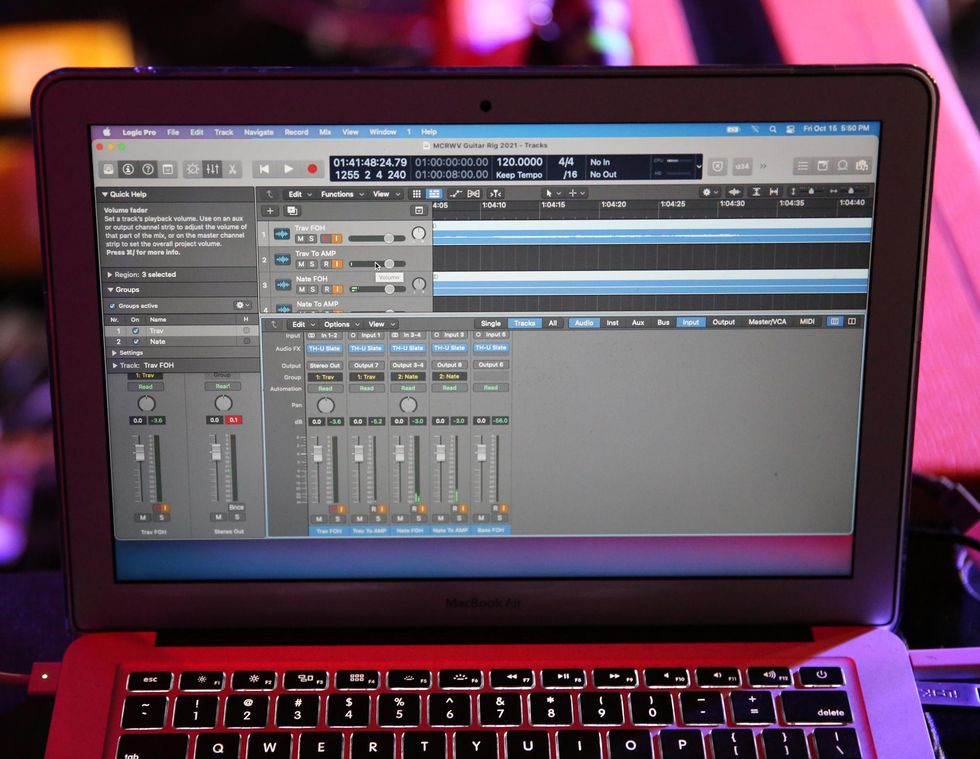
Task: Open the Toolbar button in the control bar
Action: pyautogui.click(x=168, y=169)
